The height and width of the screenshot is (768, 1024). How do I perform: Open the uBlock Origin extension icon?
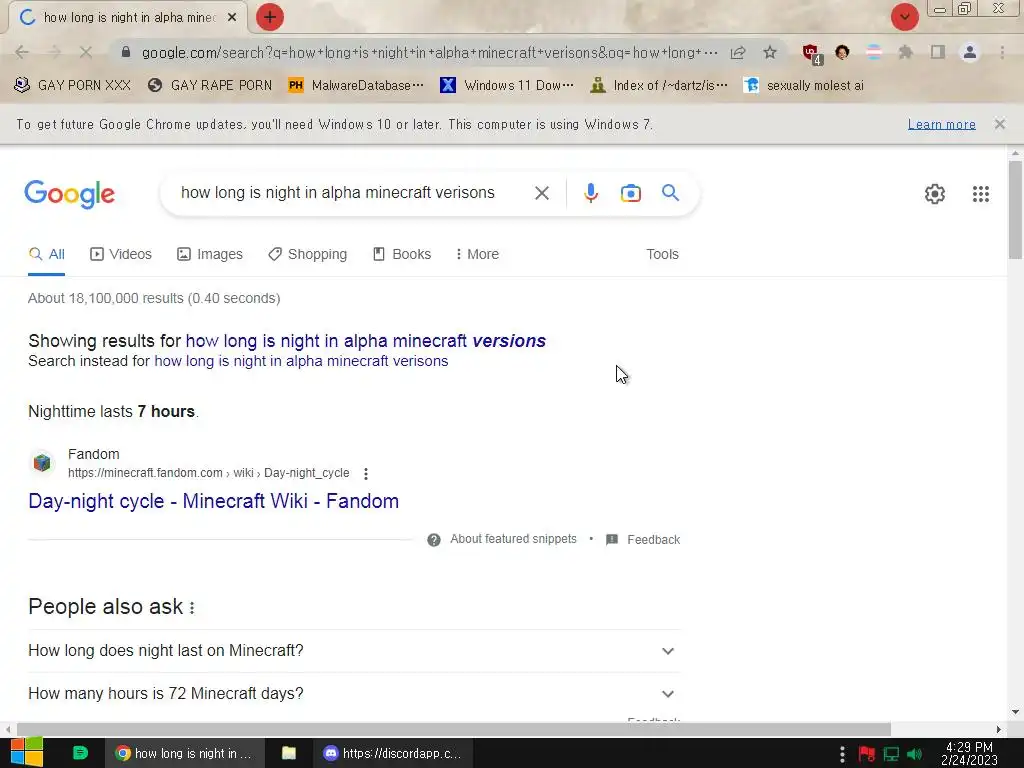811,53
